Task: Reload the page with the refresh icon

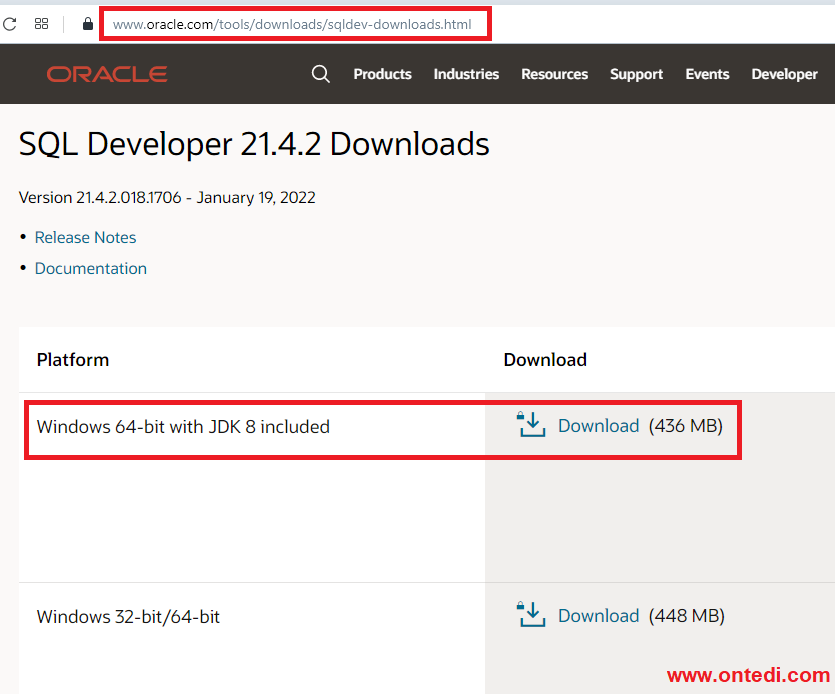Action: click(x=10, y=24)
